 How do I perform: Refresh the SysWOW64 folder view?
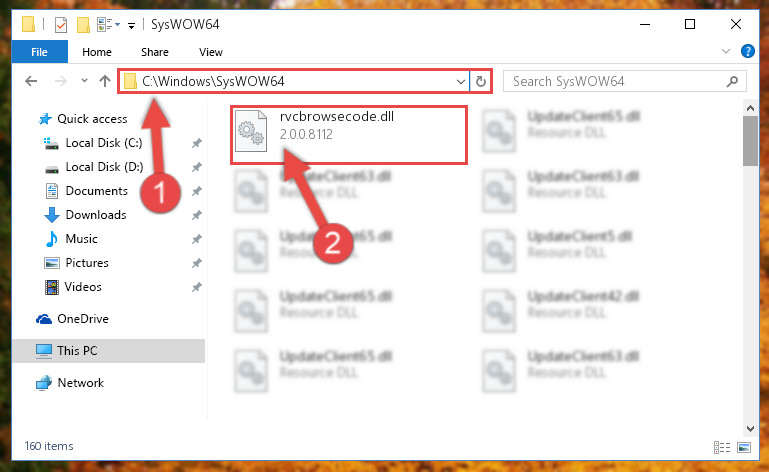click(481, 81)
